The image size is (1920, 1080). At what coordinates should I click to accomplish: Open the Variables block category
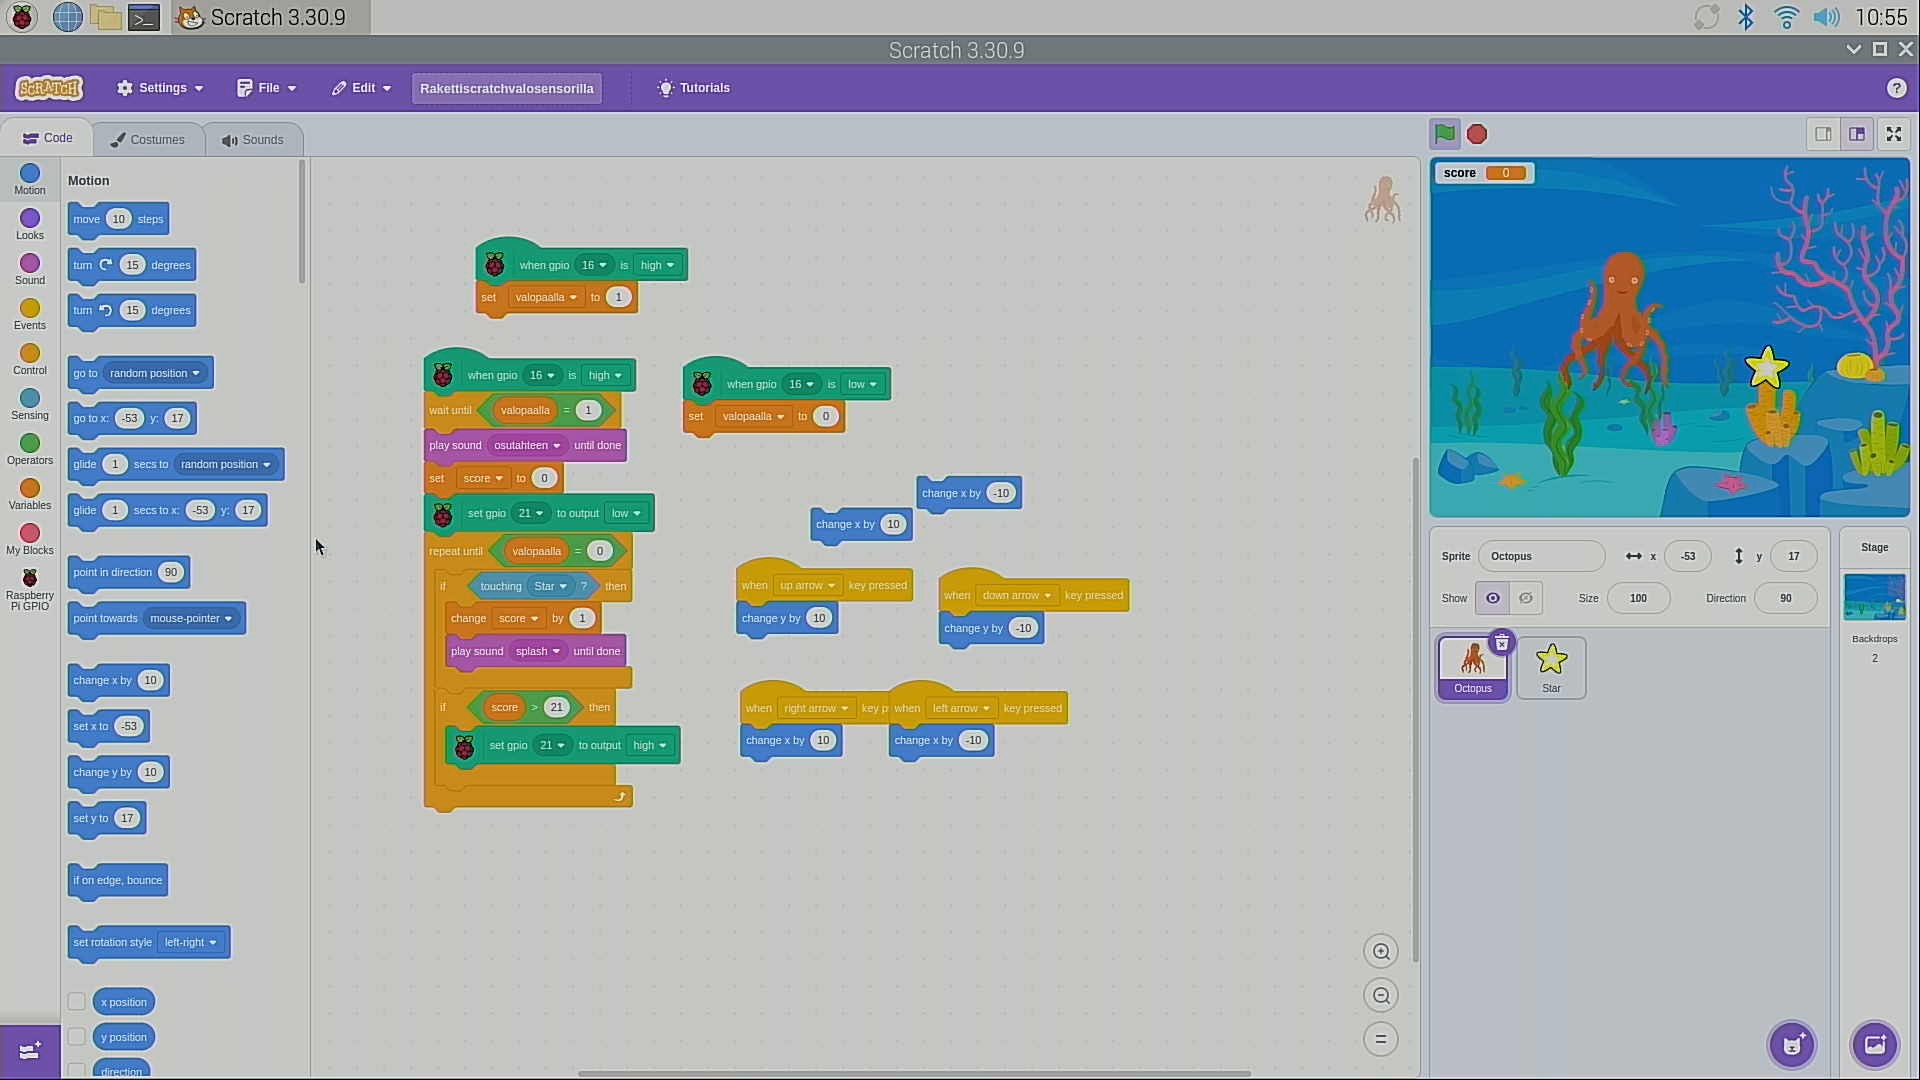[30, 495]
